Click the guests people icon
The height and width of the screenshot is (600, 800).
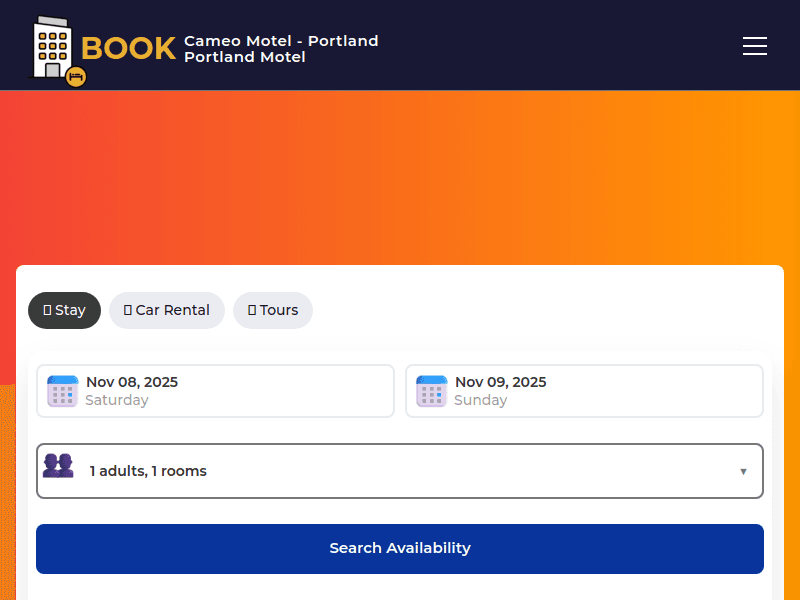[58, 466]
